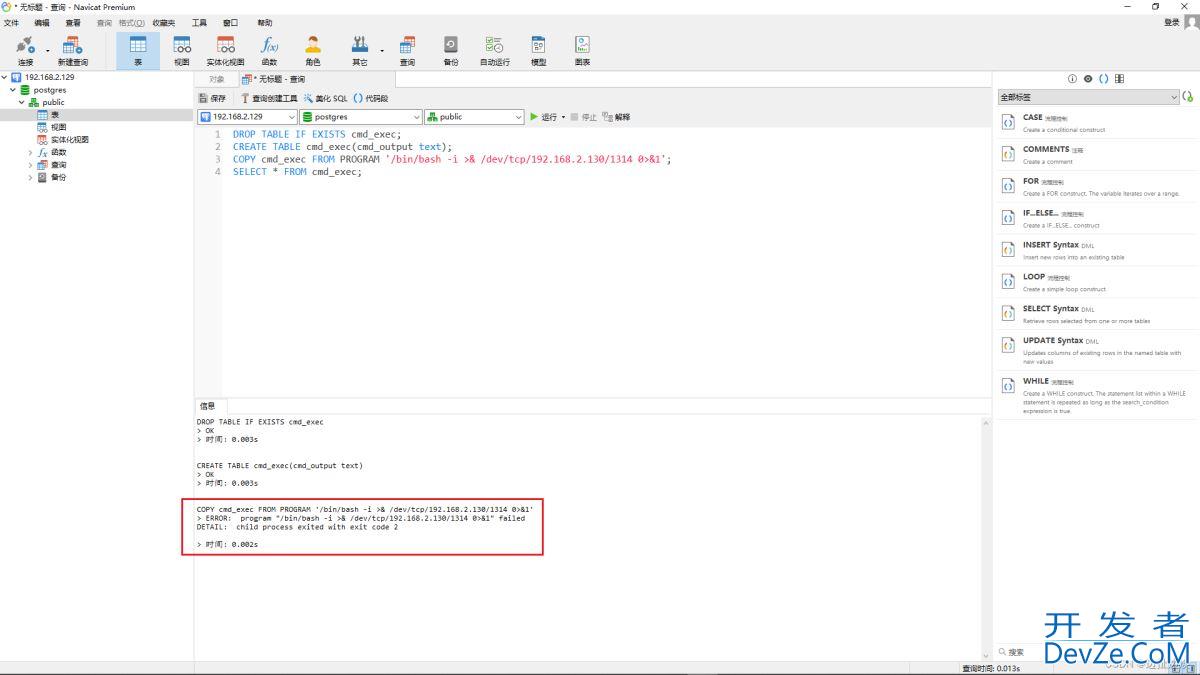This screenshot has height=675, width=1200.
Task: Open the 编辑 menu
Action: pos(42,22)
